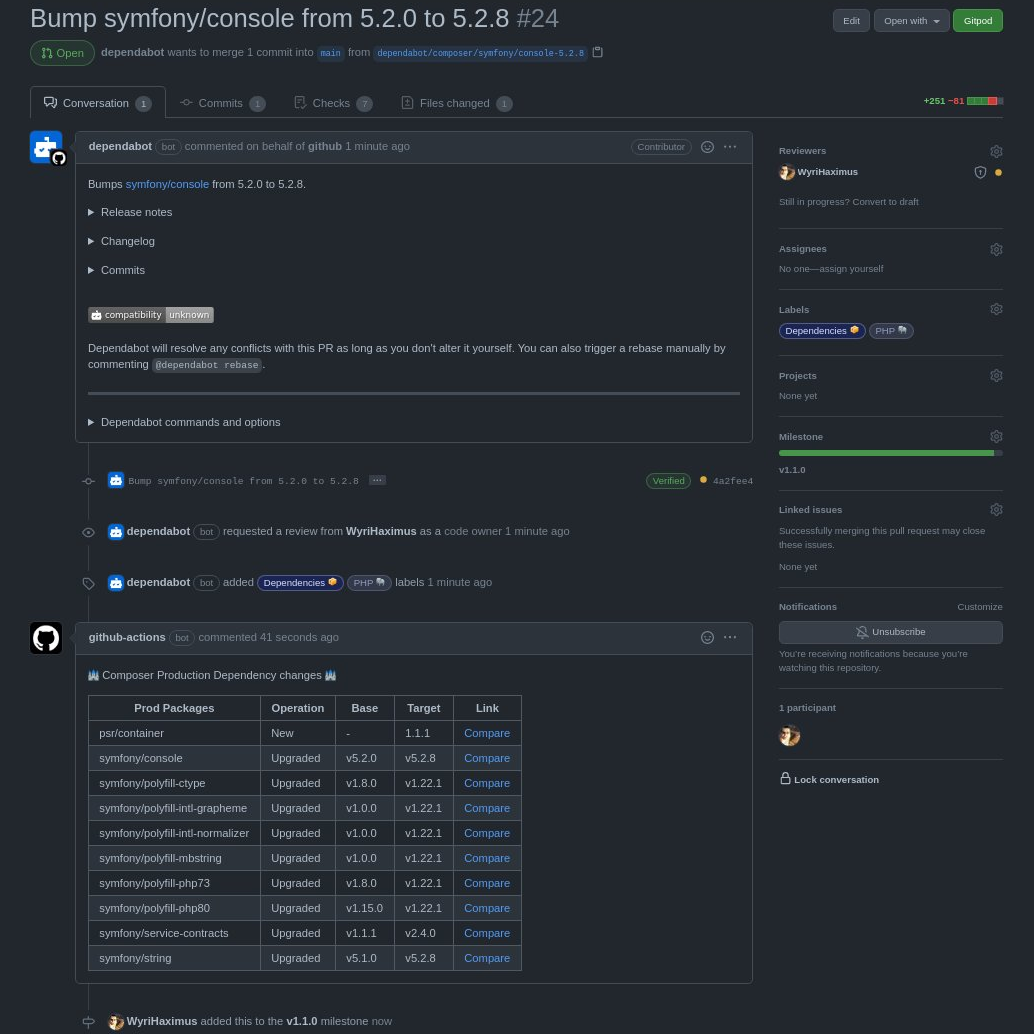This screenshot has width=1034, height=1034.
Task: Open the Reviewers settings gear
Action: tap(996, 151)
